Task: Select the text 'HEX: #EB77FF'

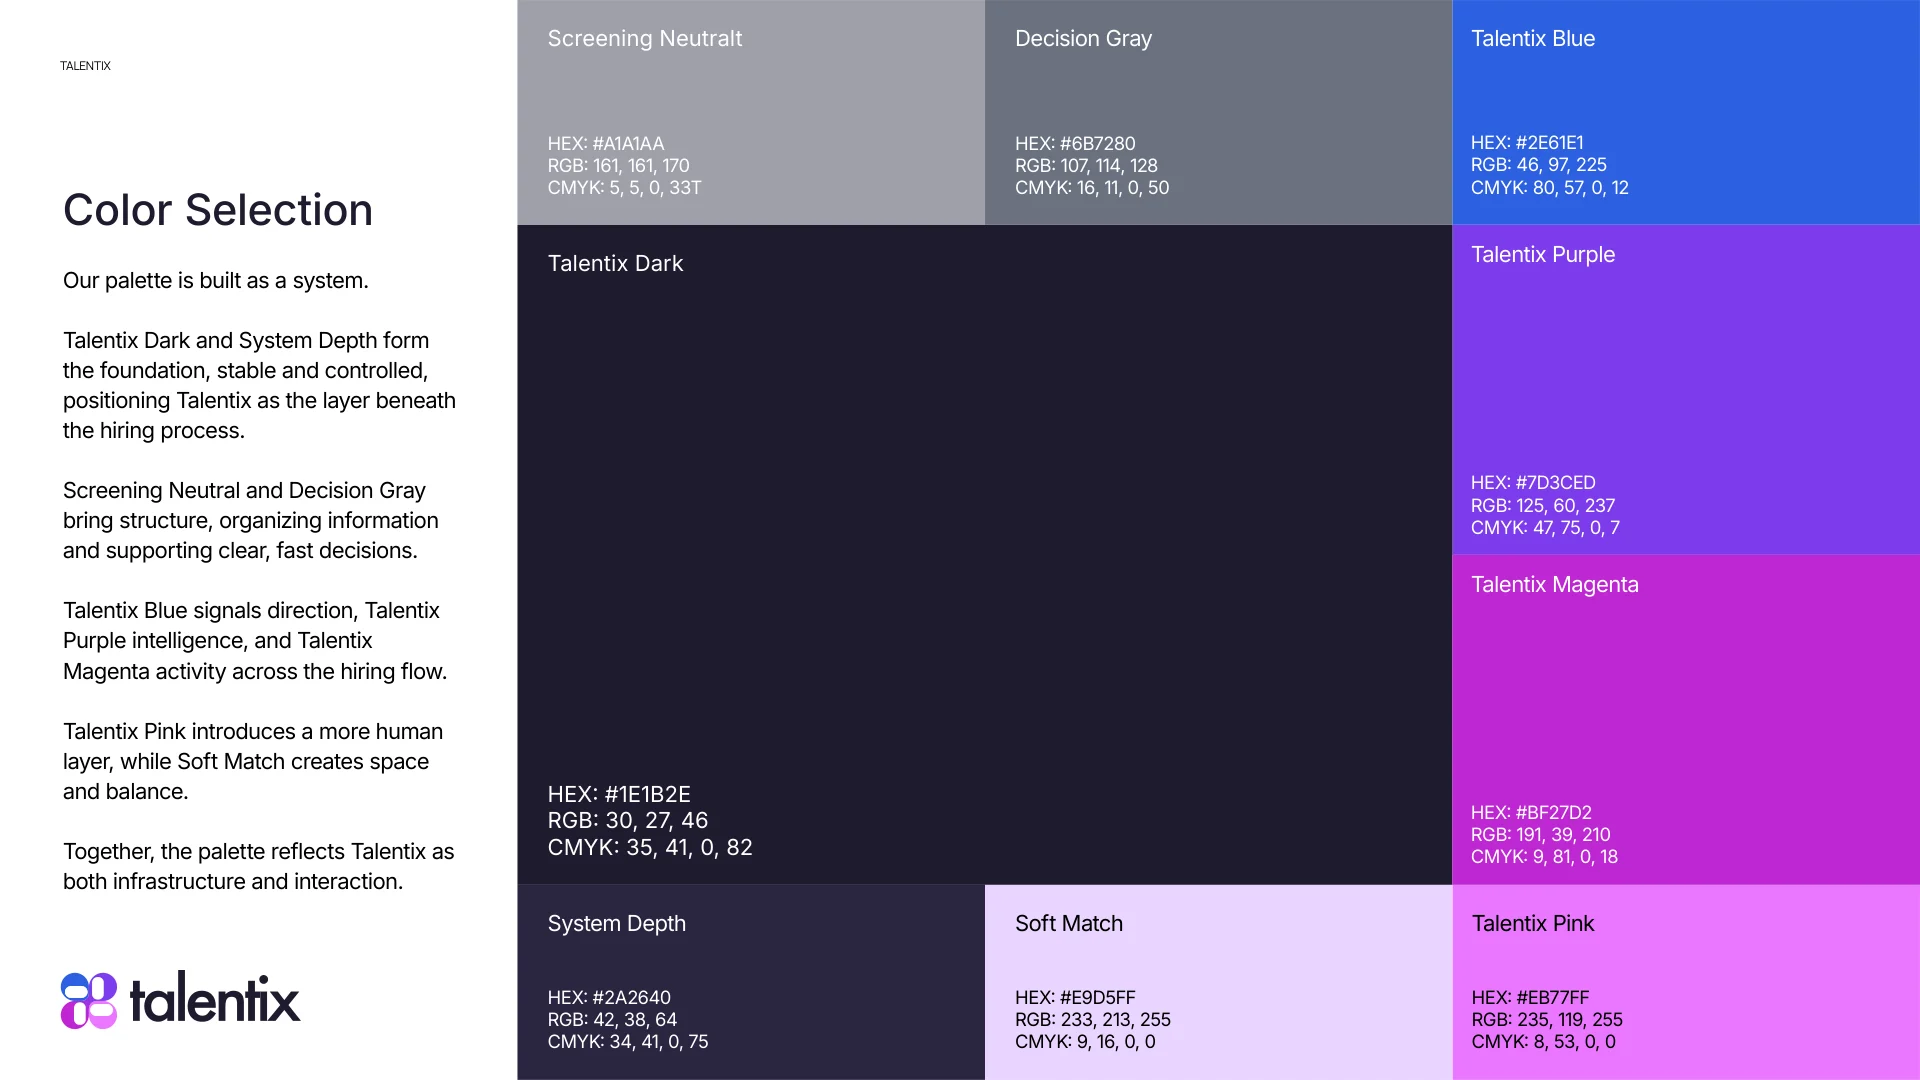Action: point(1530,998)
